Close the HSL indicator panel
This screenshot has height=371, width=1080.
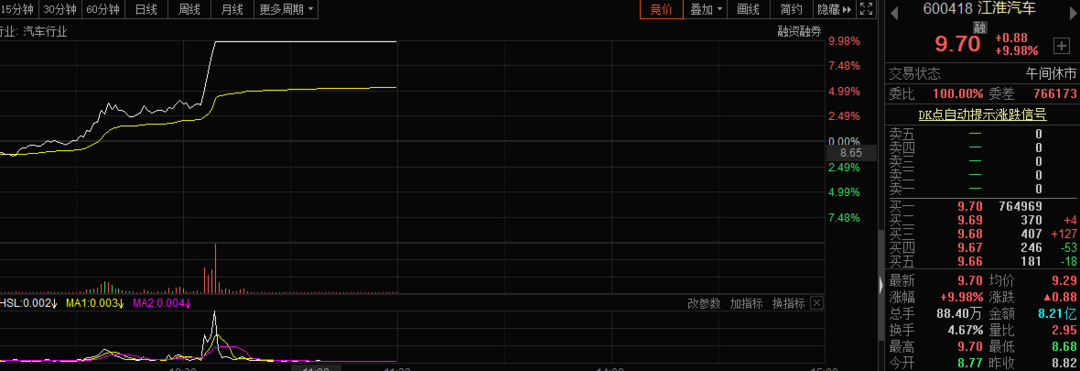coord(816,303)
